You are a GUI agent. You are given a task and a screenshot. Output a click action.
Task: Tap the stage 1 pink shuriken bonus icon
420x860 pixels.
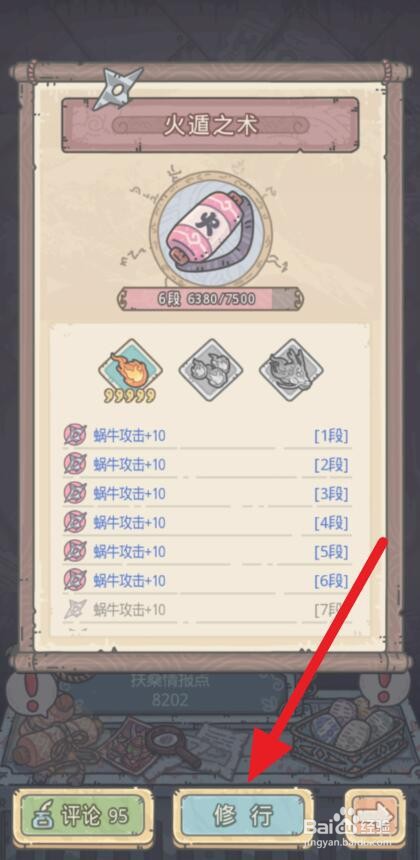(x=75, y=436)
